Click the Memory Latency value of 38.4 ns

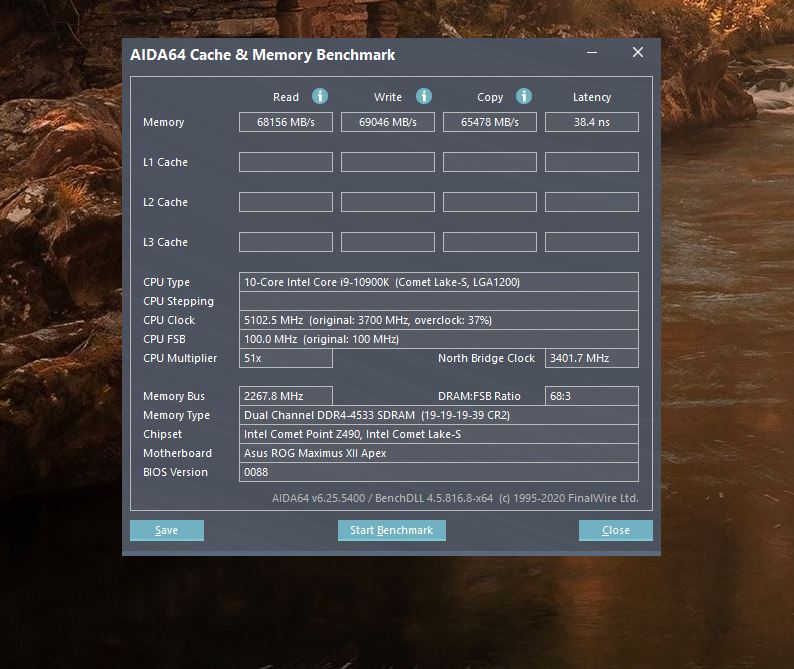click(591, 122)
